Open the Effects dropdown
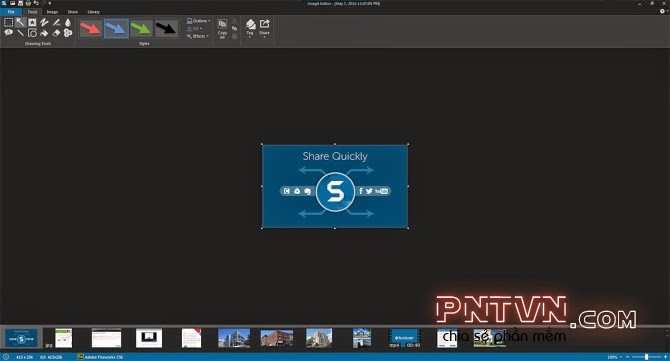 198,36
